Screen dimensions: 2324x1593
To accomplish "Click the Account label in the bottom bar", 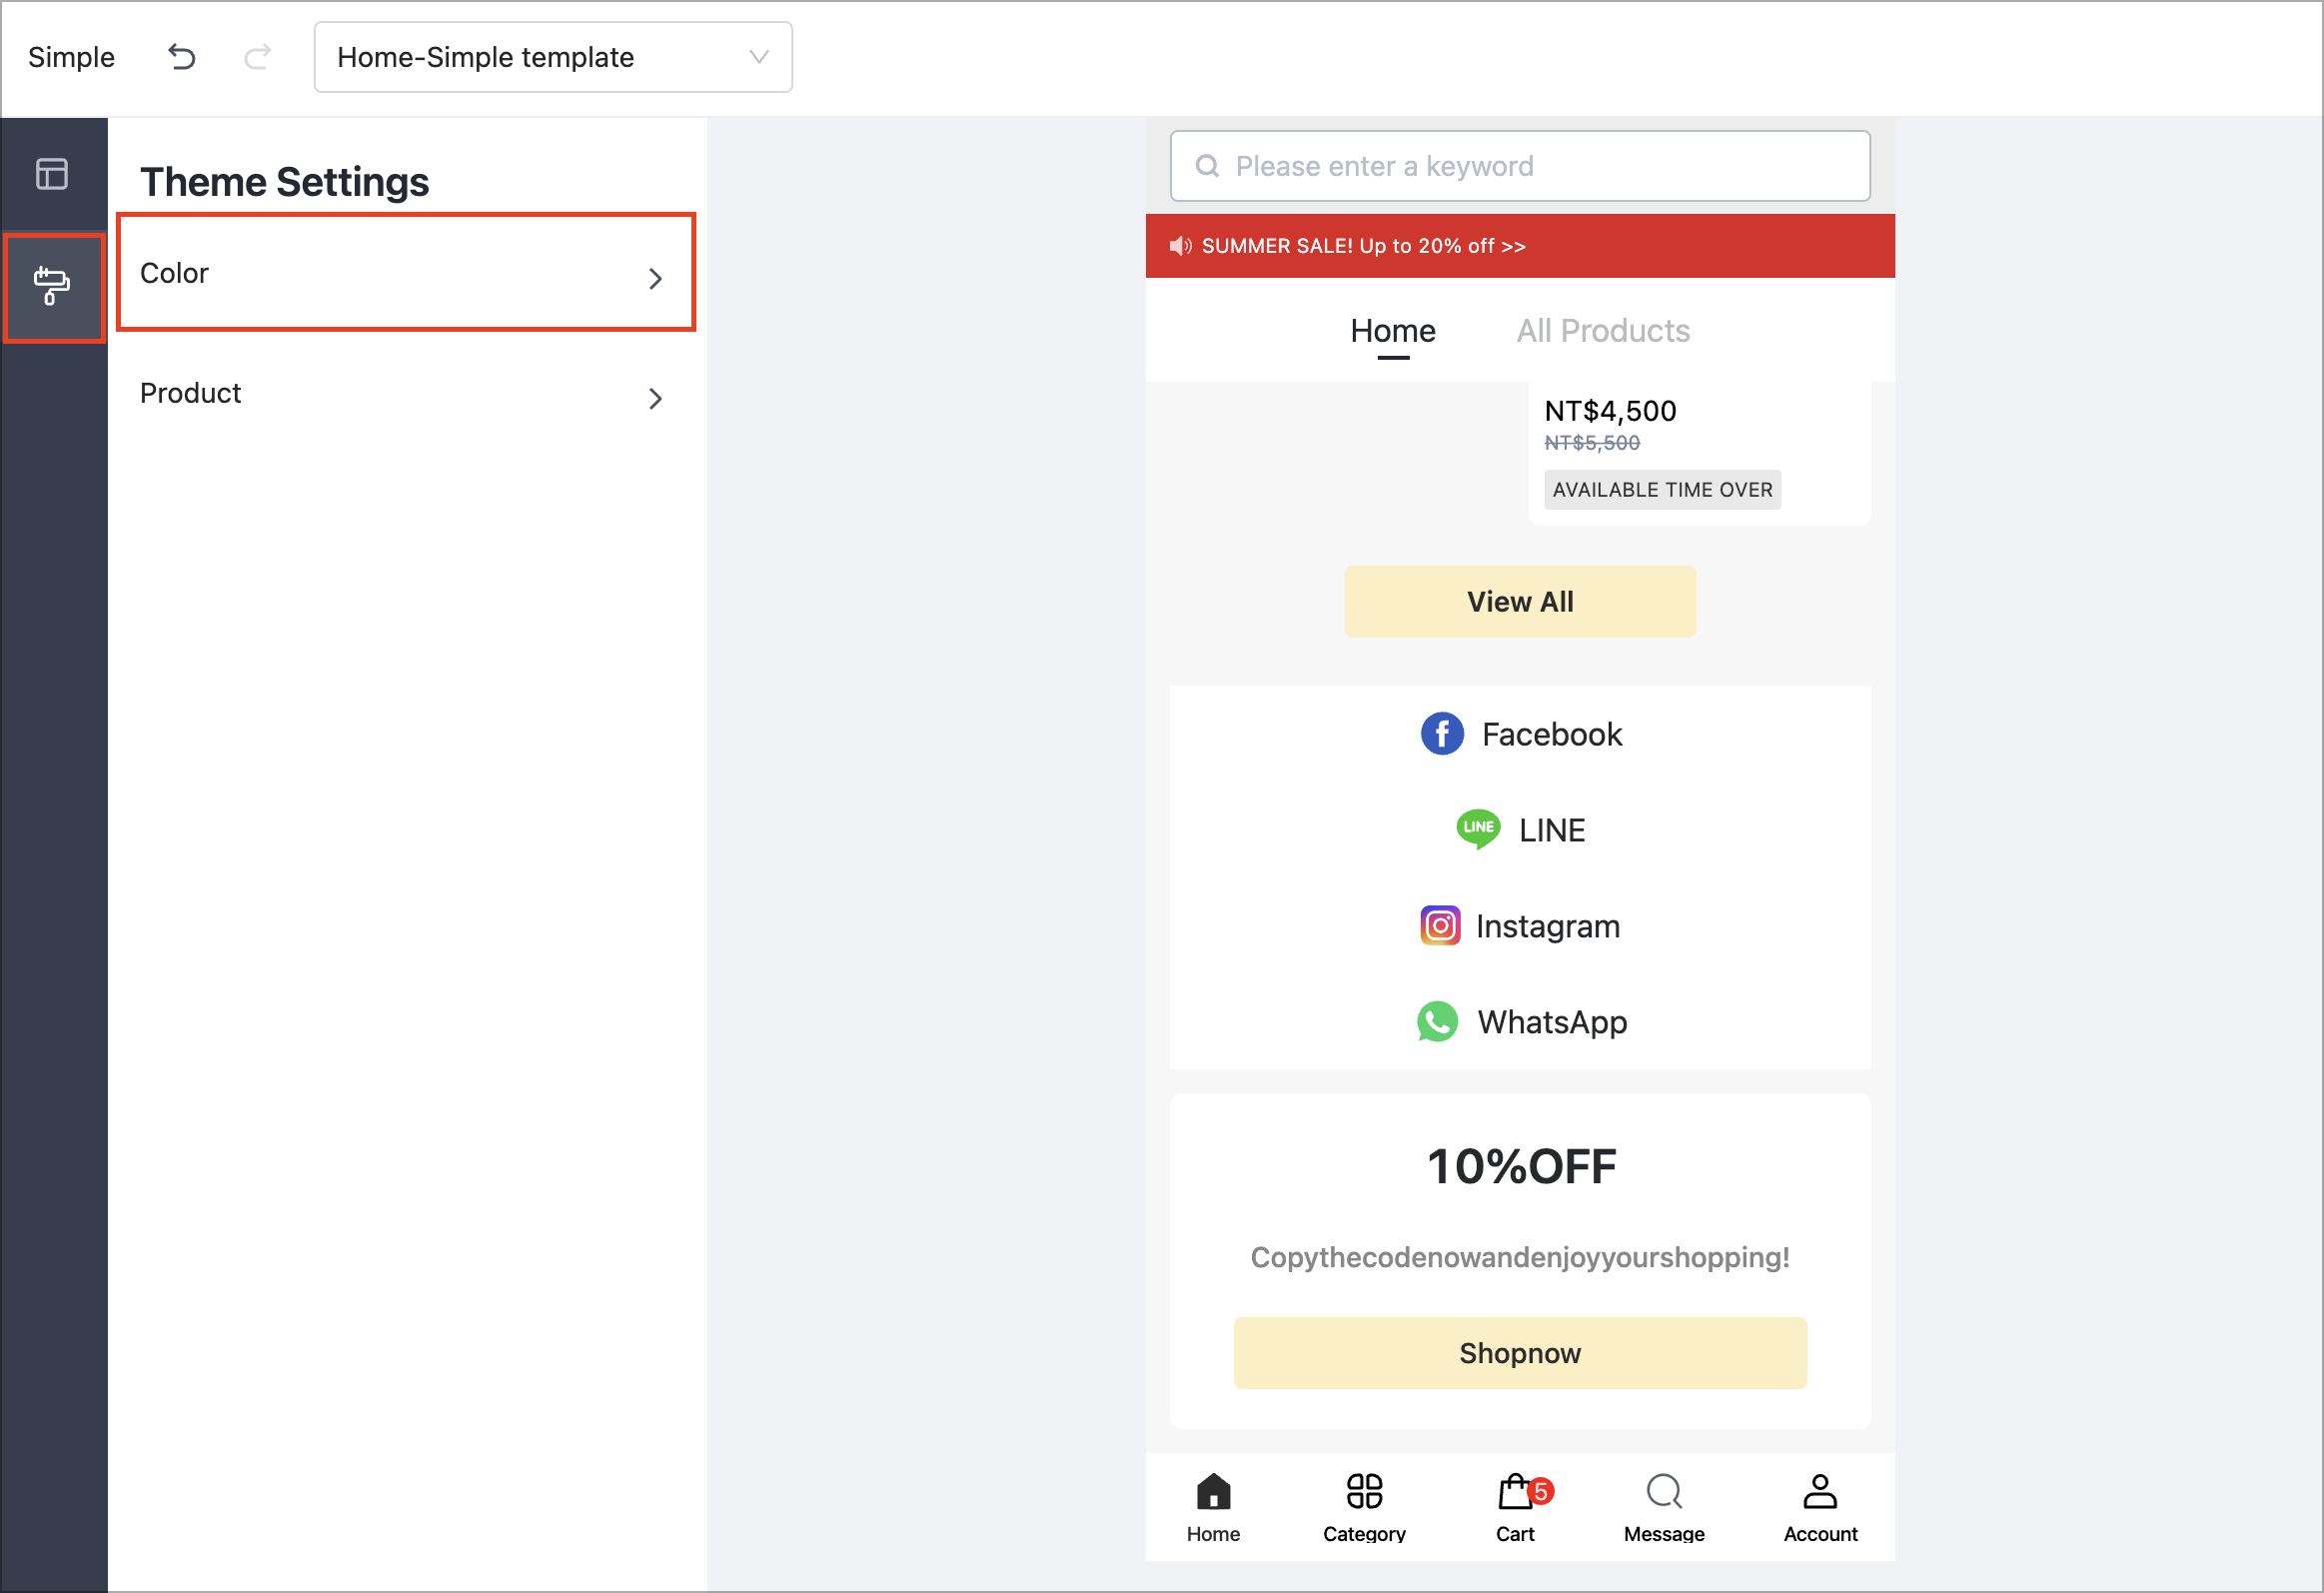I will click(x=1820, y=1533).
